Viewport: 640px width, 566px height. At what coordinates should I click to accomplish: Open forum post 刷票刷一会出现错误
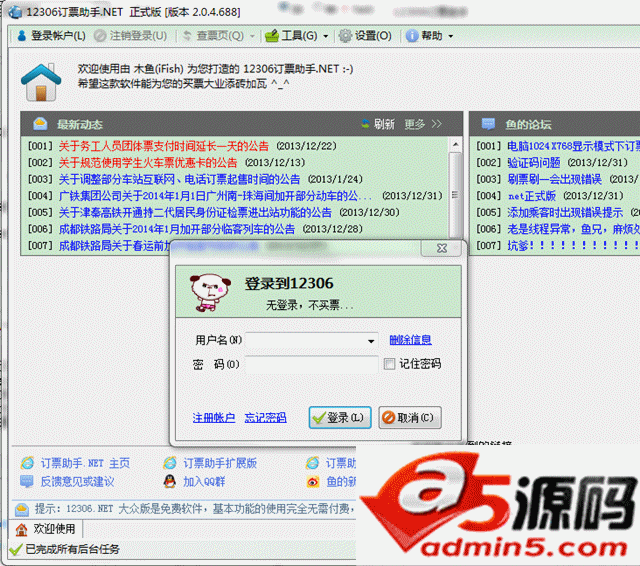click(554, 179)
